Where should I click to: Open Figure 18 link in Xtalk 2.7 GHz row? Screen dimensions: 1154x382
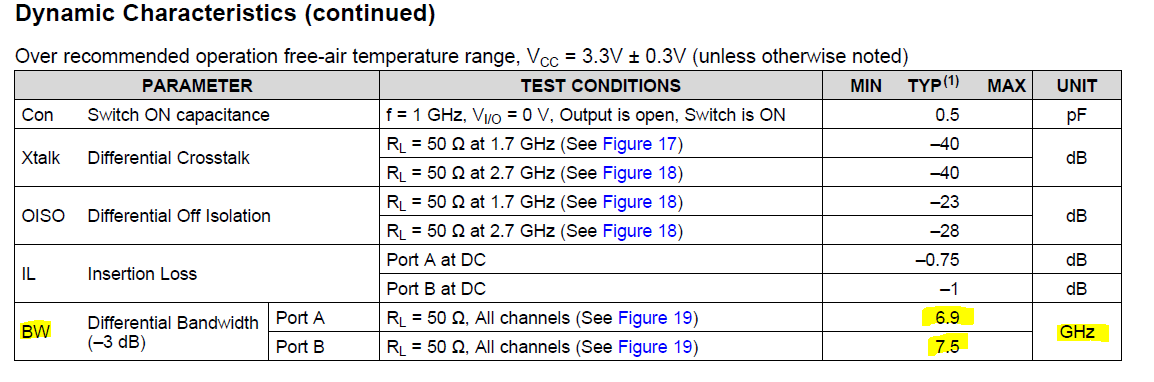click(640, 173)
